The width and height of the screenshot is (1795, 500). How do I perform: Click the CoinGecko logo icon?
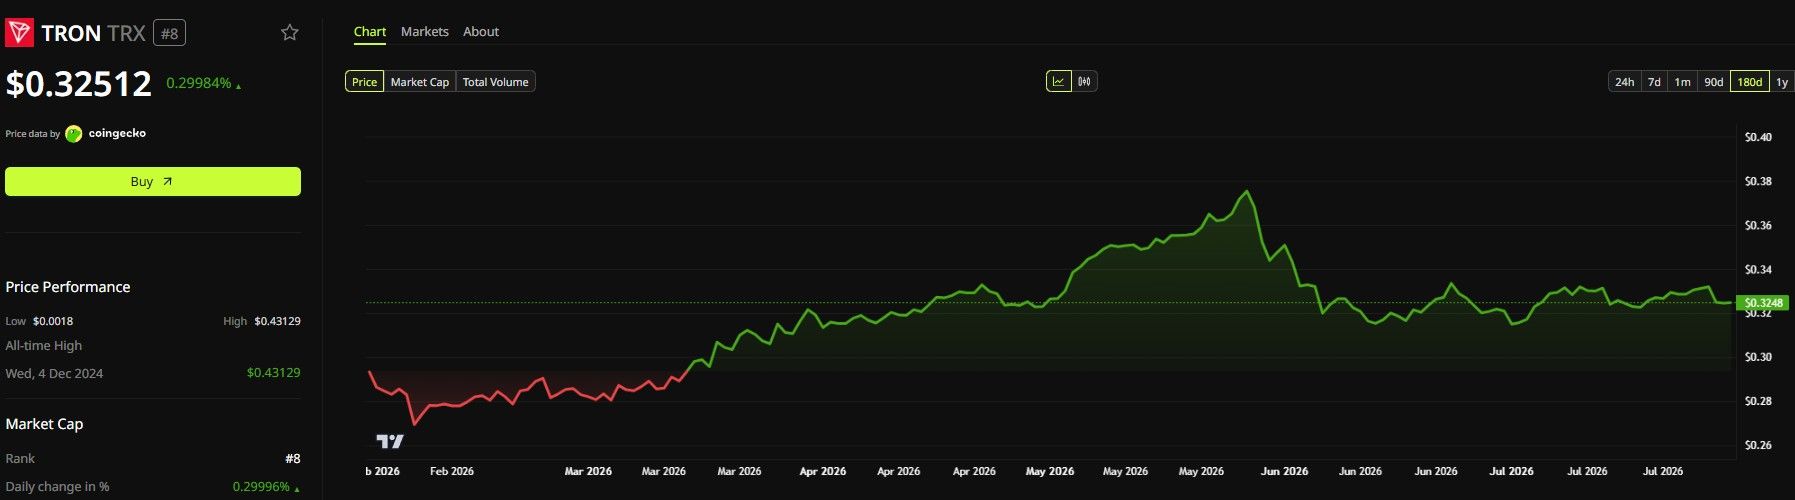74,134
